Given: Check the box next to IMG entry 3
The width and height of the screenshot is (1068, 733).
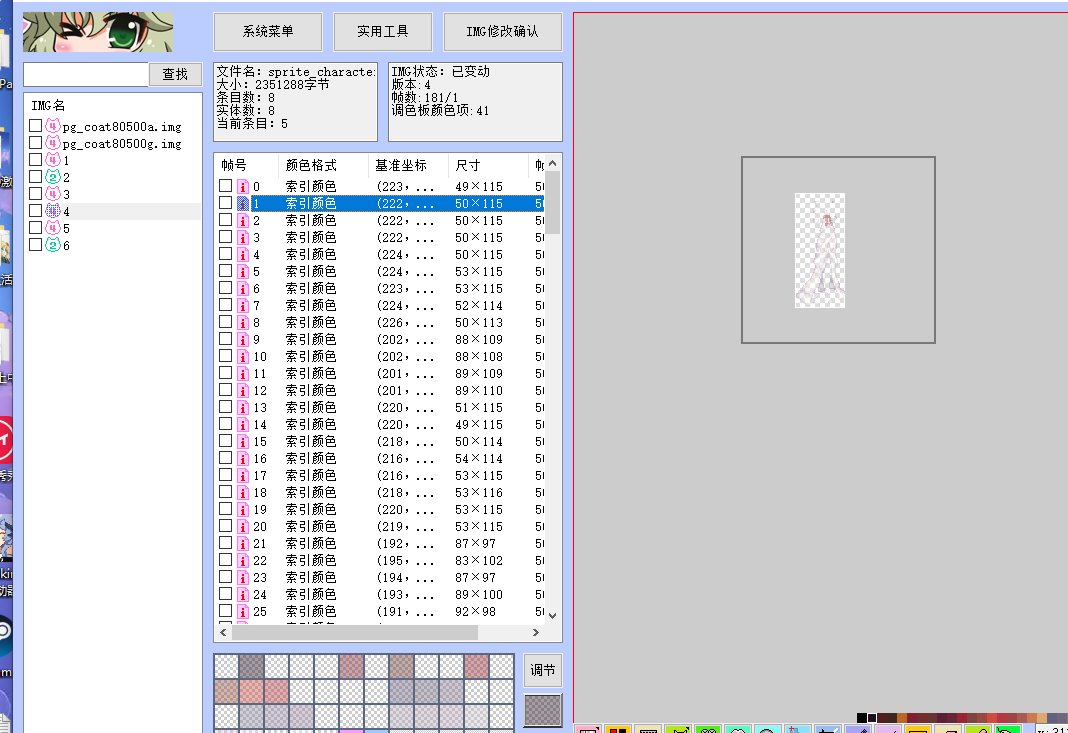Looking at the screenshot, I should point(35,194).
